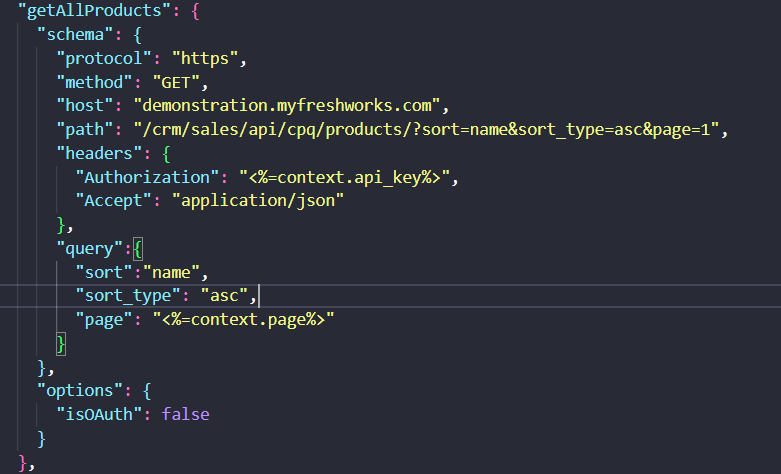Click the highlighted opening brace after "query"
This screenshot has width=781, height=474.
click(x=138, y=248)
